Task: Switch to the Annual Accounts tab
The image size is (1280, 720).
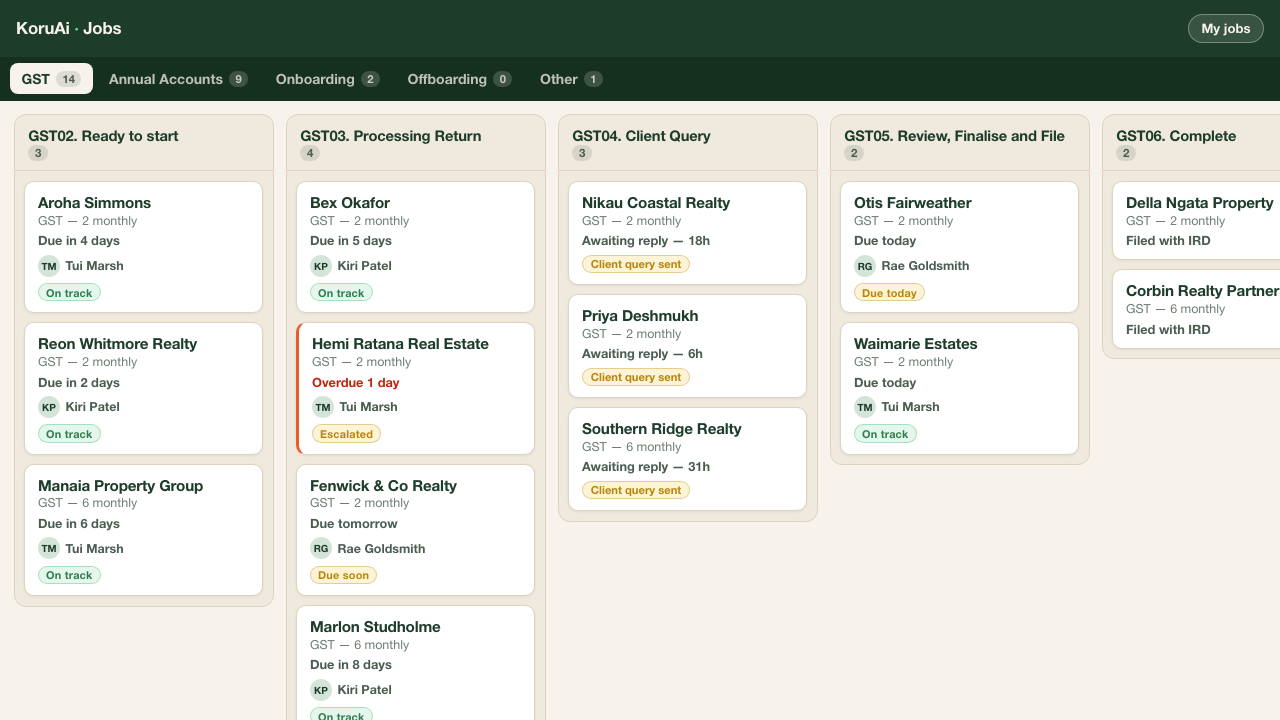Action: pos(178,79)
